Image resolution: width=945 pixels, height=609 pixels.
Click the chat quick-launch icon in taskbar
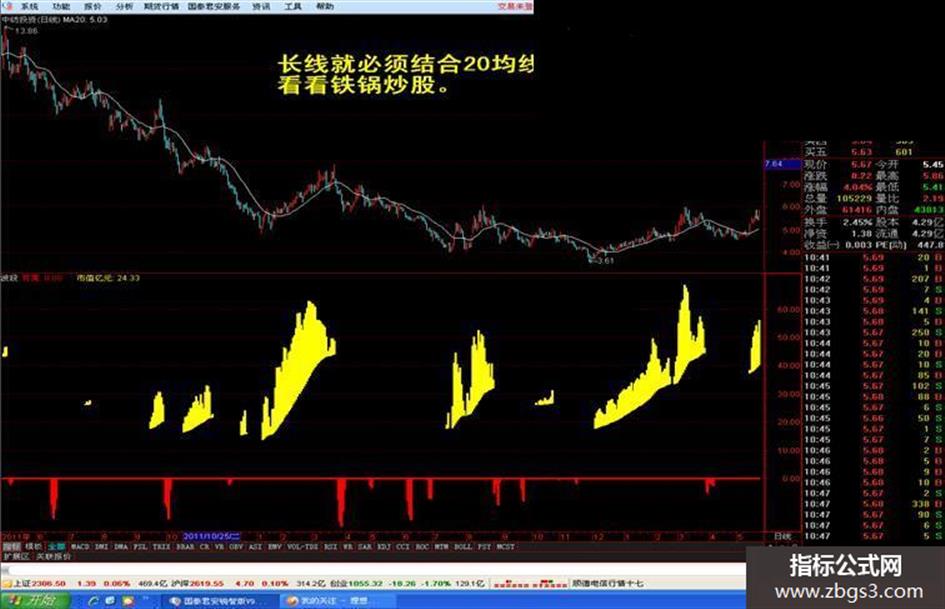tap(128, 601)
